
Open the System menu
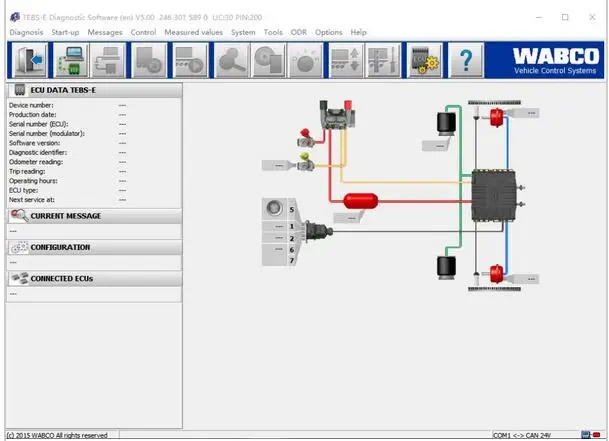click(x=243, y=32)
